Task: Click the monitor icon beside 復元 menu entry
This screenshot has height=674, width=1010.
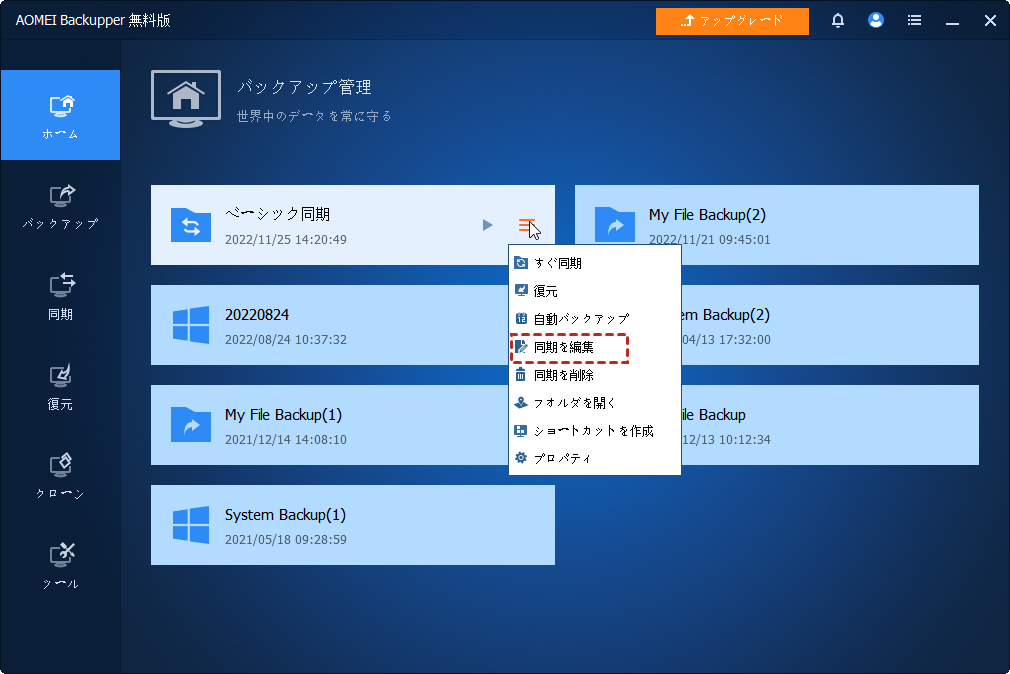Action: point(521,290)
